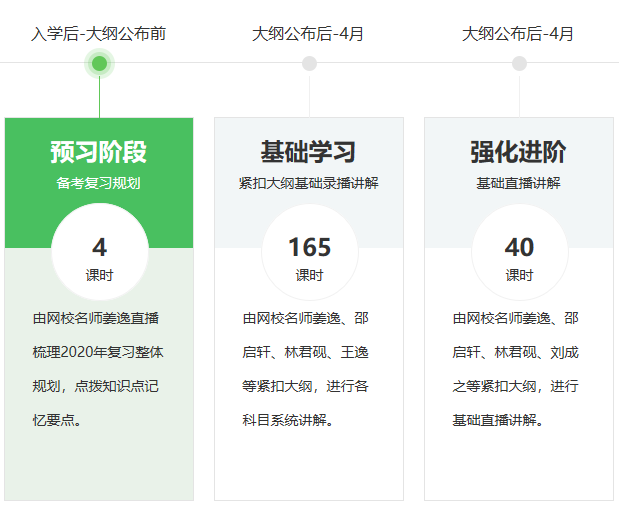The height and width of the screenshot is (508, 619).
Task: Click the 紧扣大纲基础录播讲解 subtitle
Action: (308, 183)
